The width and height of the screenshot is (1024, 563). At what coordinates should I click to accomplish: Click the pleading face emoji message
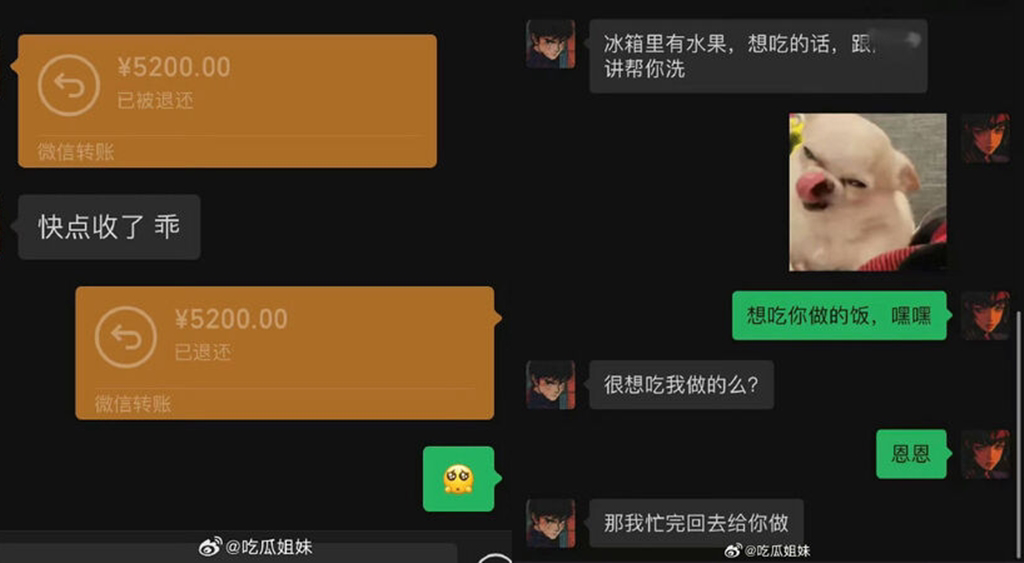tap(458, 479)
